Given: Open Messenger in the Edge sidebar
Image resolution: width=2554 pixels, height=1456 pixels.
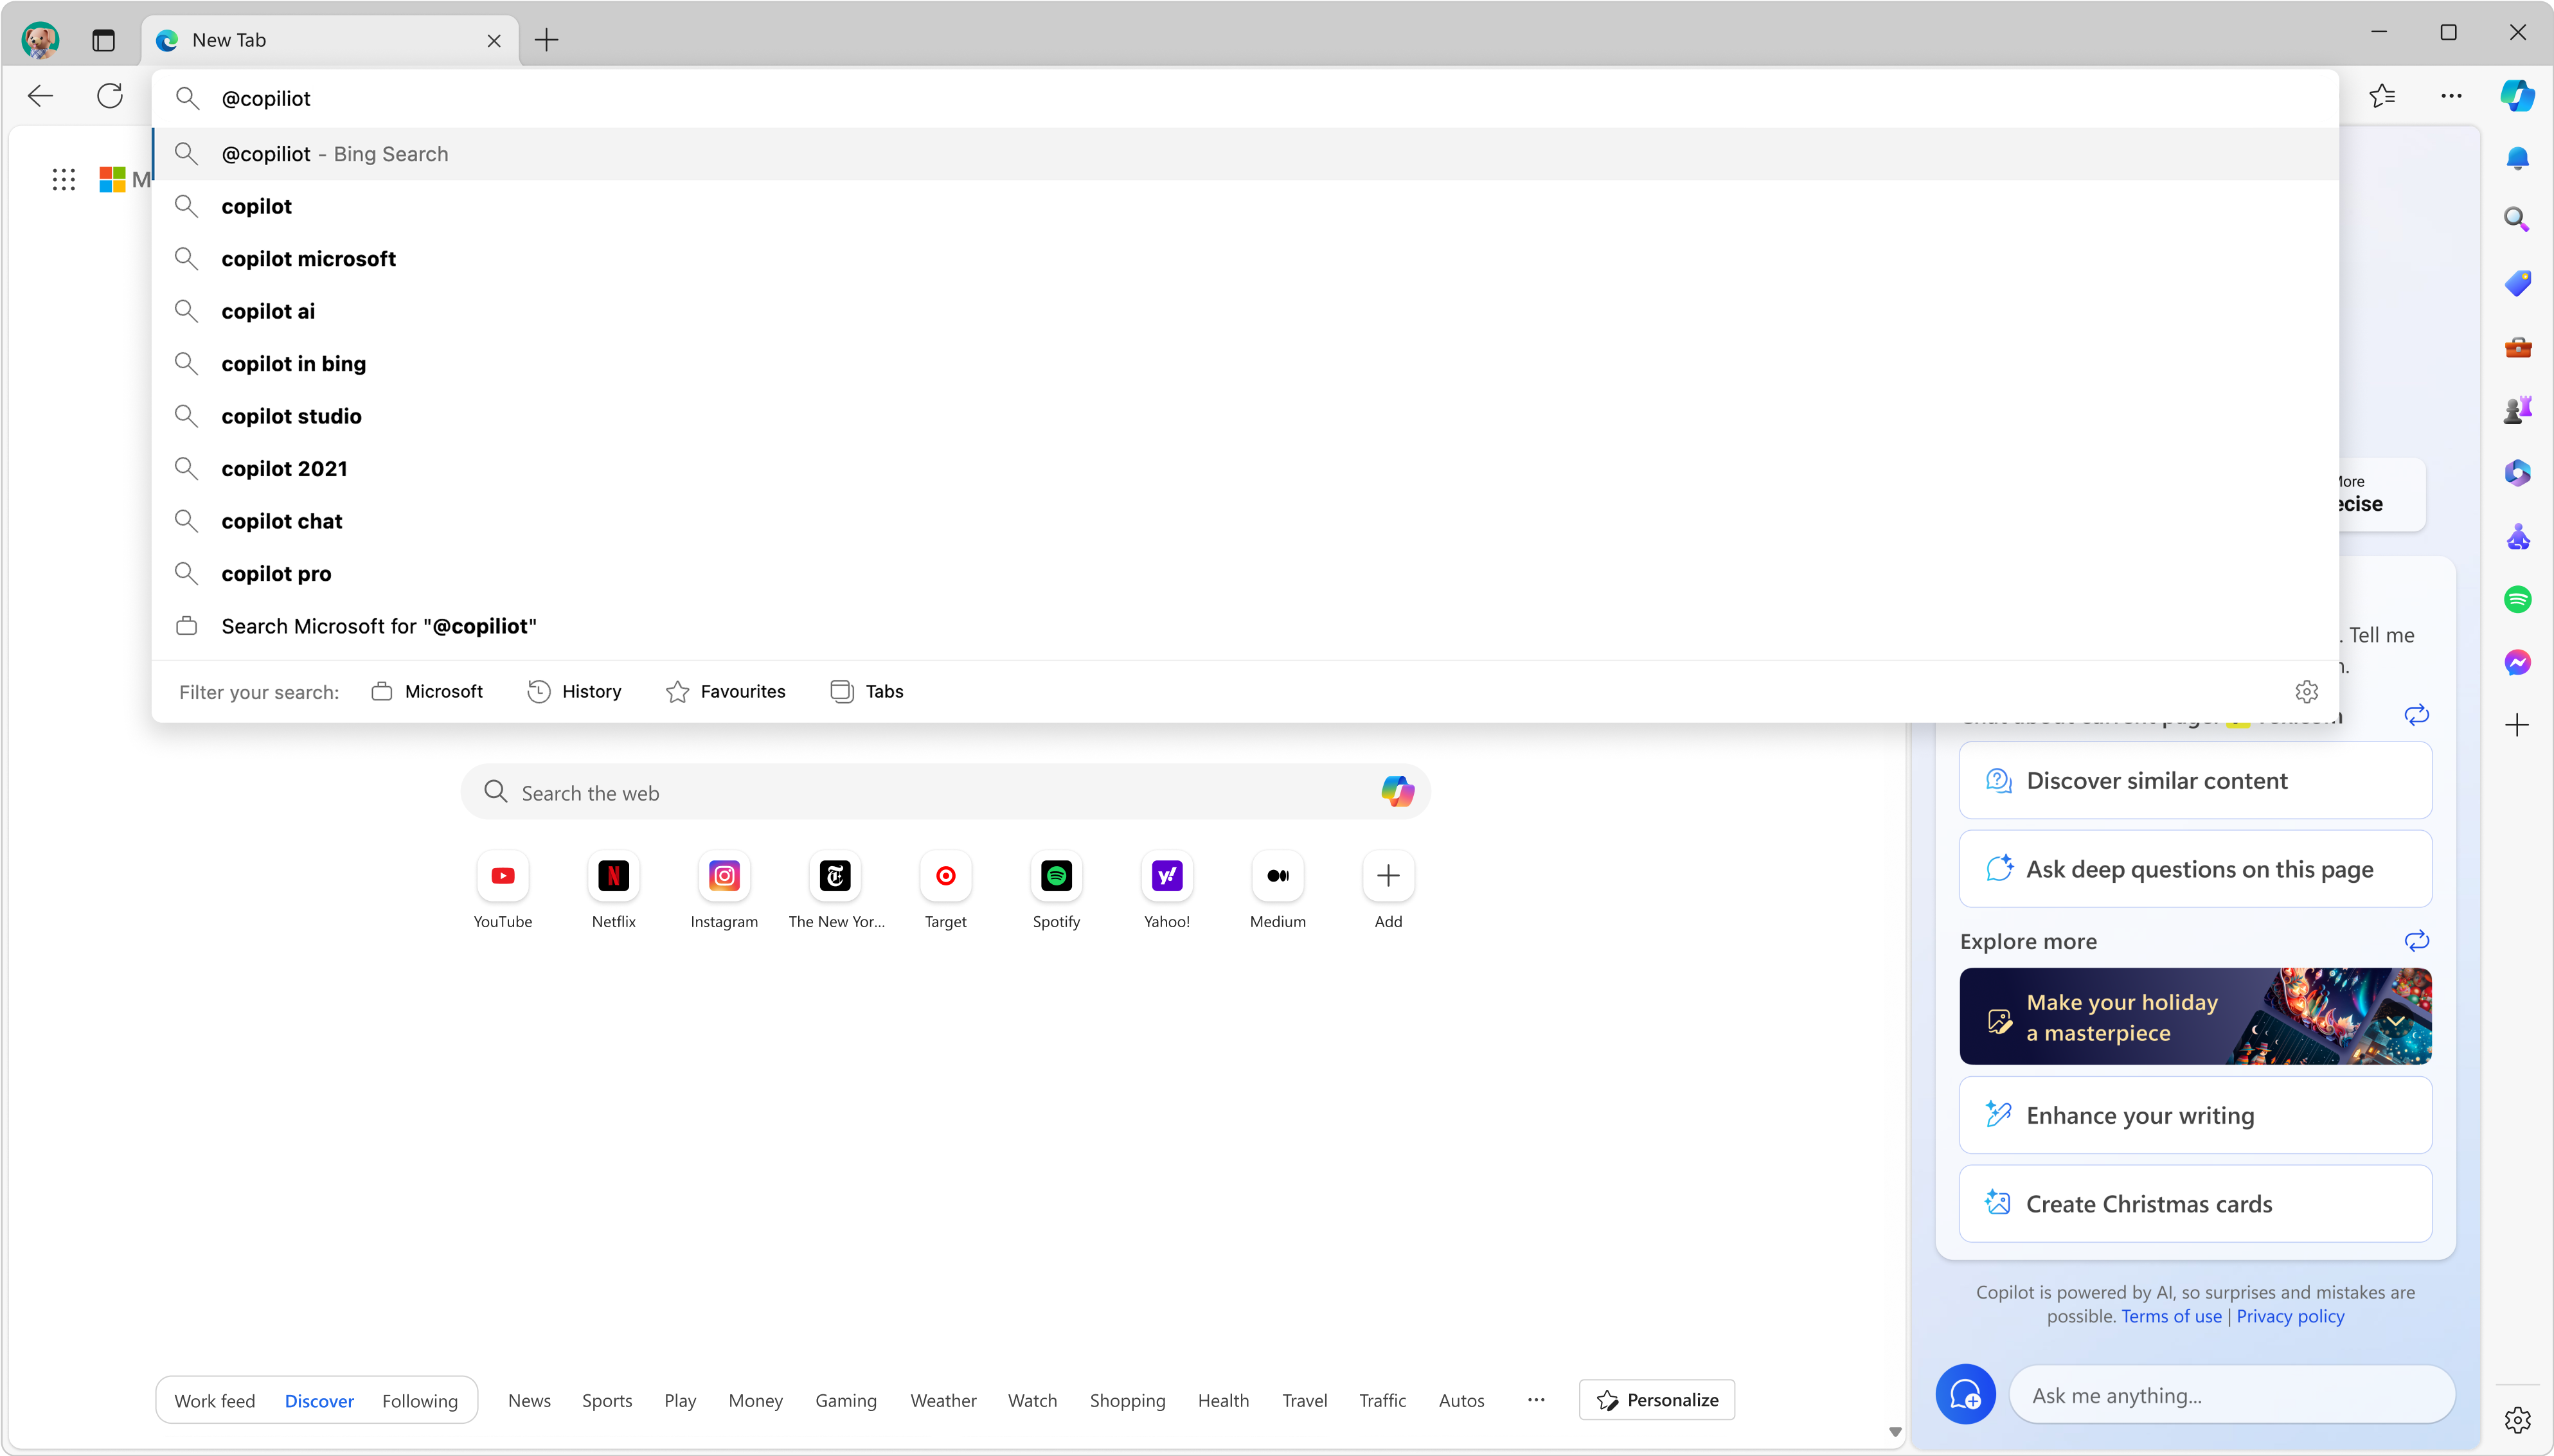Looking at the screenshot, I should (2517, 662).
